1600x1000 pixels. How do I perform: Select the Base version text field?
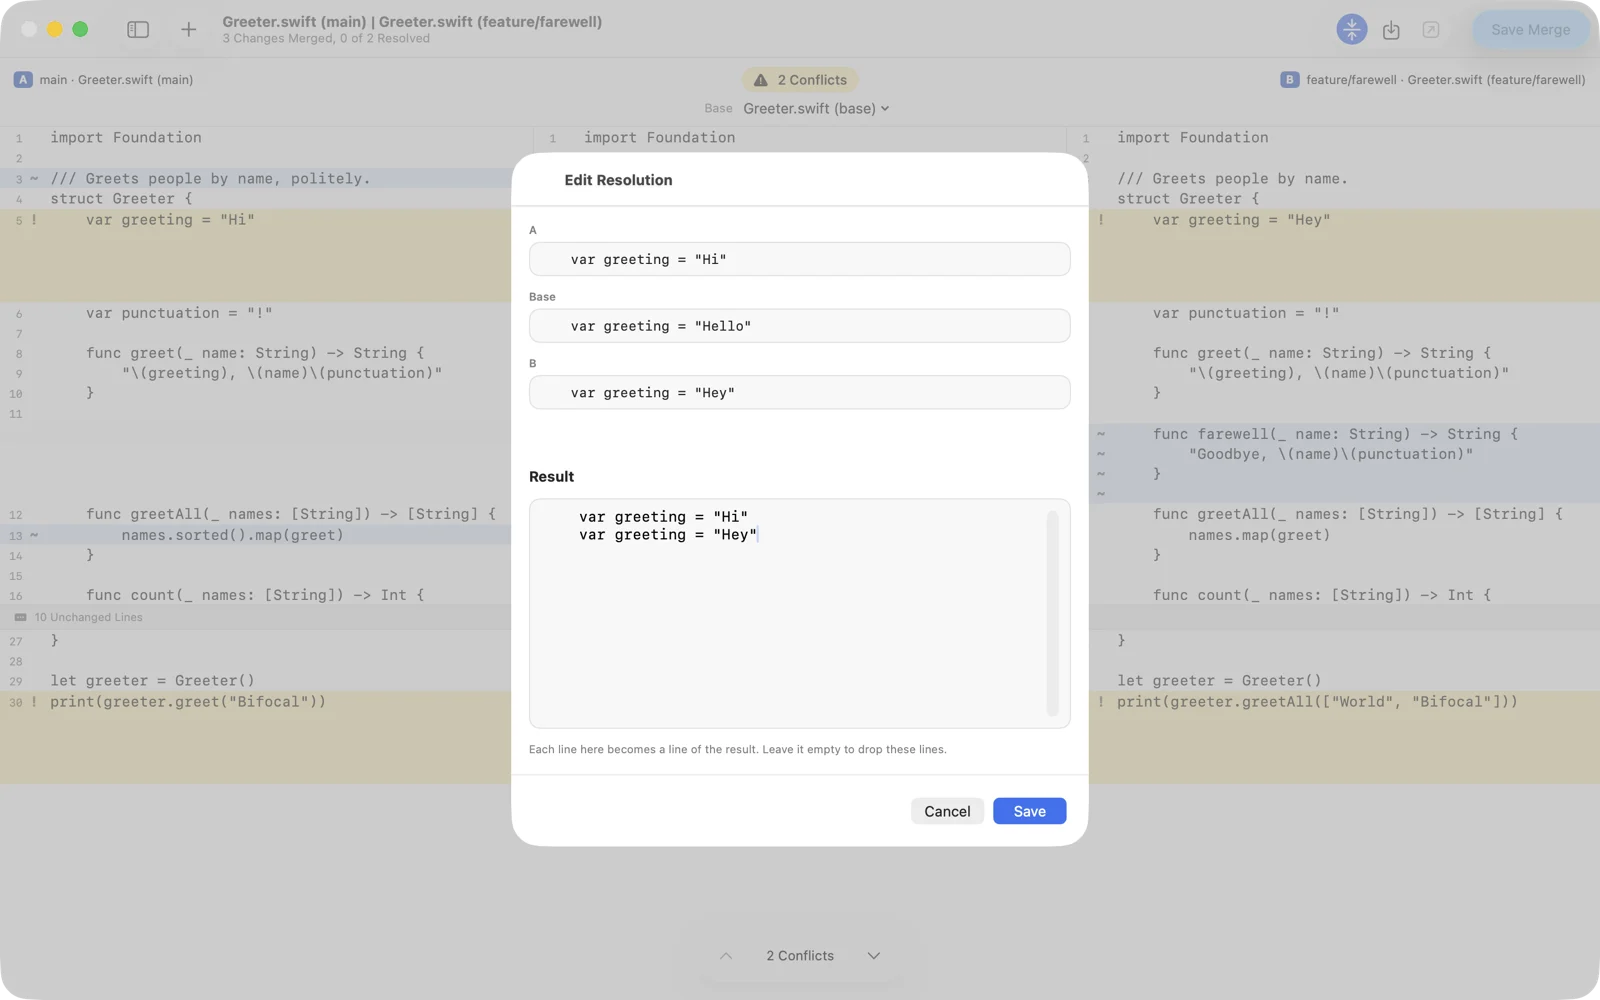(x=799, y=326)
